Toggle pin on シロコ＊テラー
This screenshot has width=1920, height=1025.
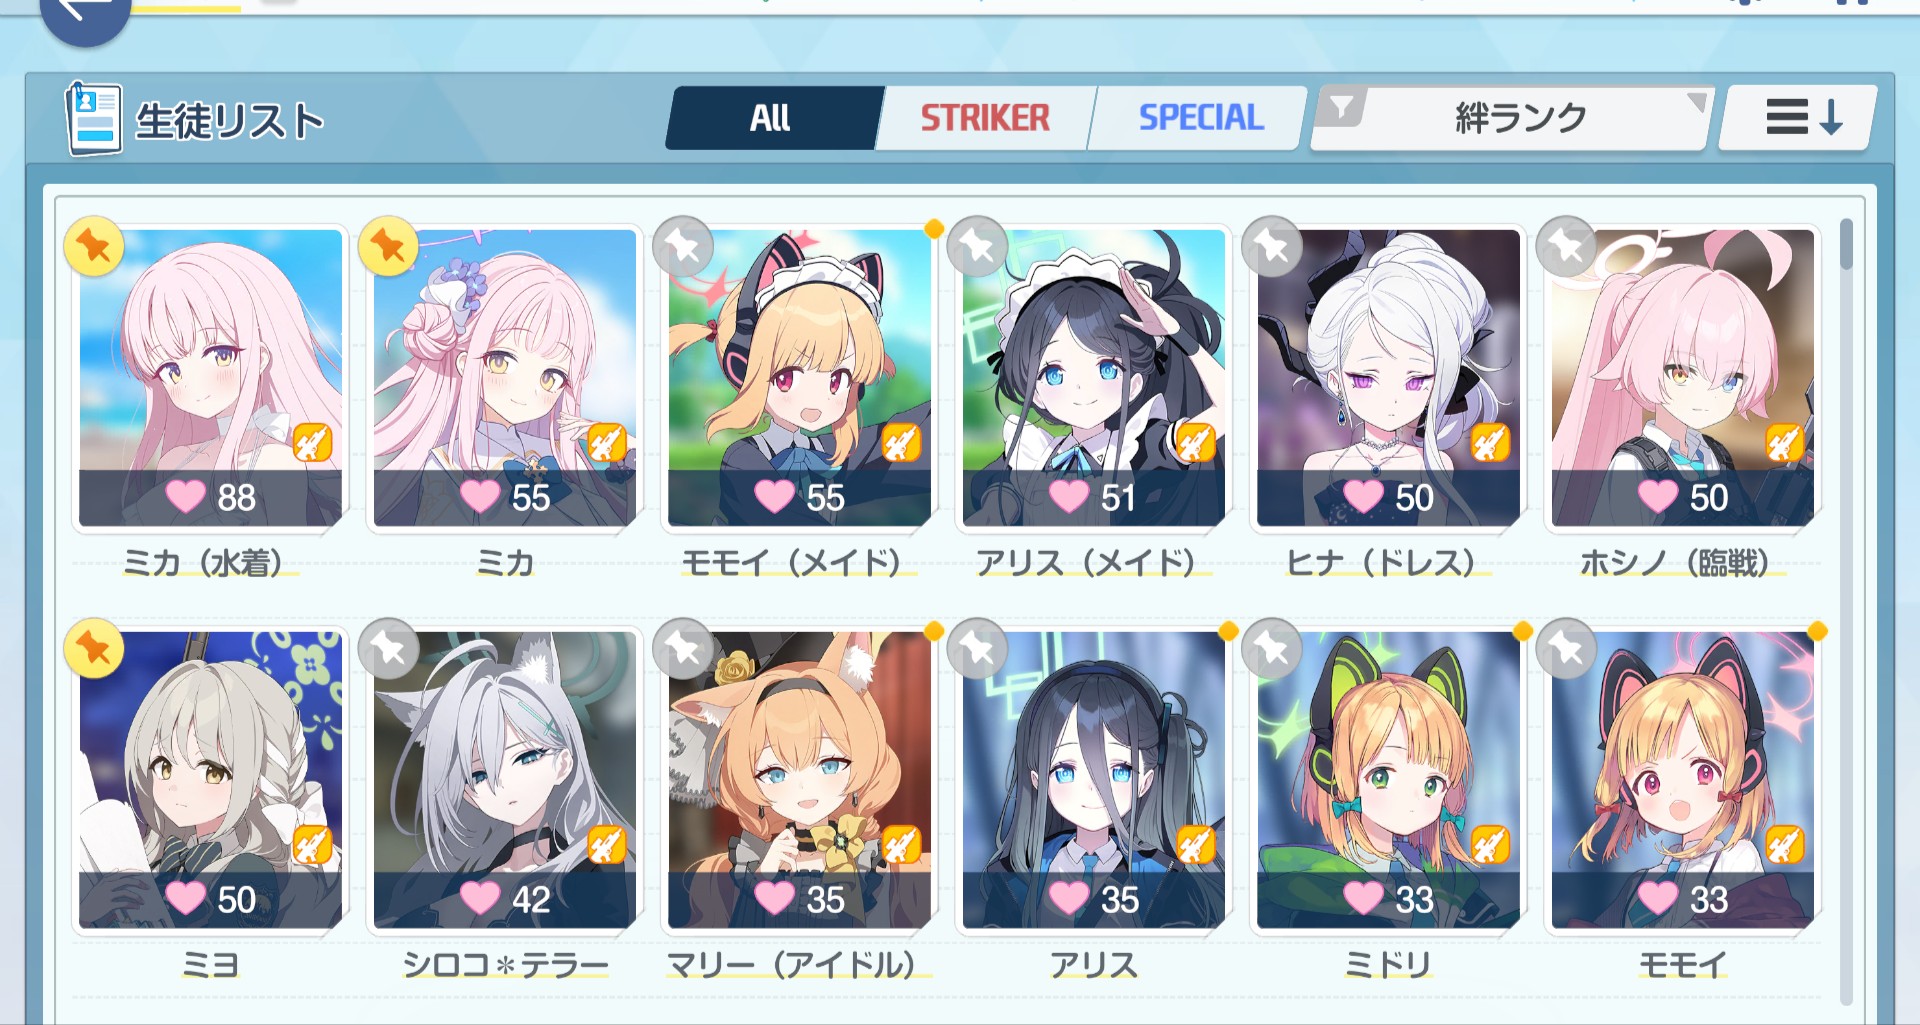click(x=388, y=649)
